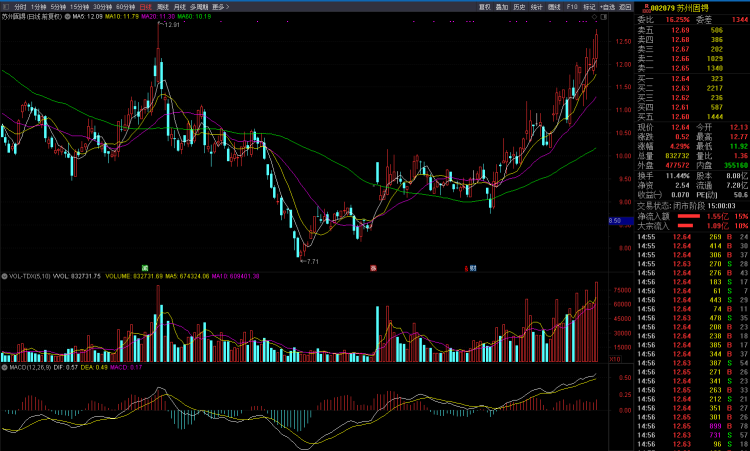Viewport: 750px width, 451px height.
Task: Click the 交易状态 closing status line
Action: [686, 206]
